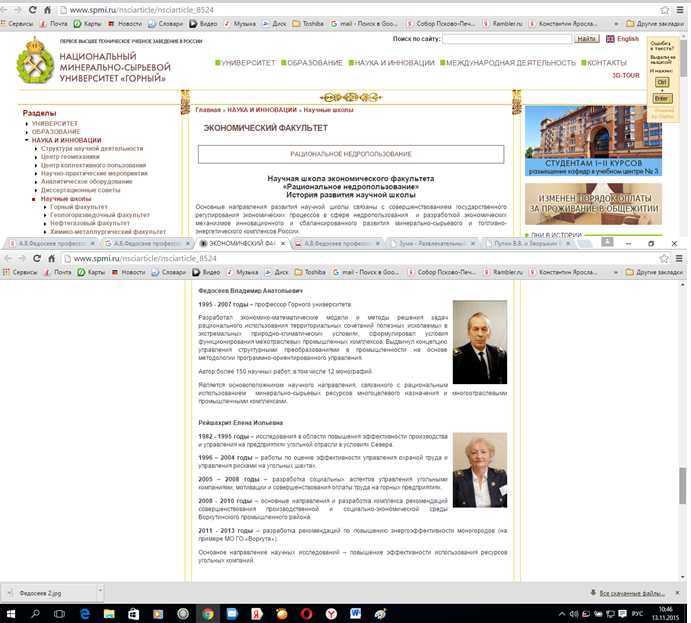
Task: Open File Explorer from taskbar
Action: [109, 614]
